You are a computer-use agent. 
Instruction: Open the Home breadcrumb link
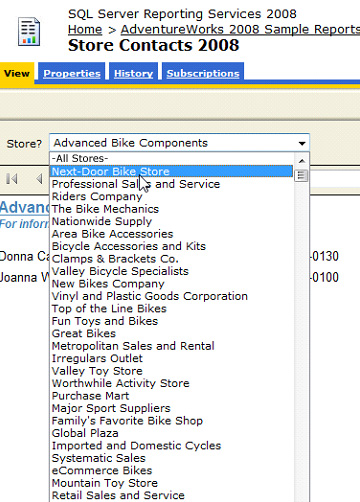pyautogui.click(x=85, y=29)
